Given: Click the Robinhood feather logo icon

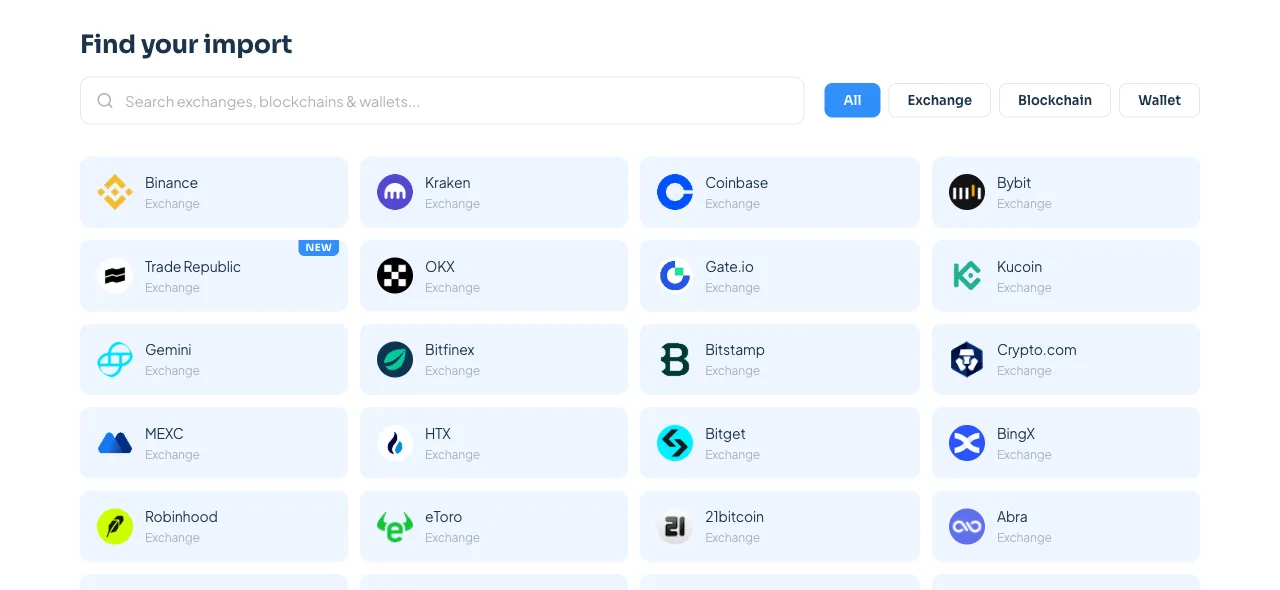Looking at the screenshot, I should pos(115,526).
